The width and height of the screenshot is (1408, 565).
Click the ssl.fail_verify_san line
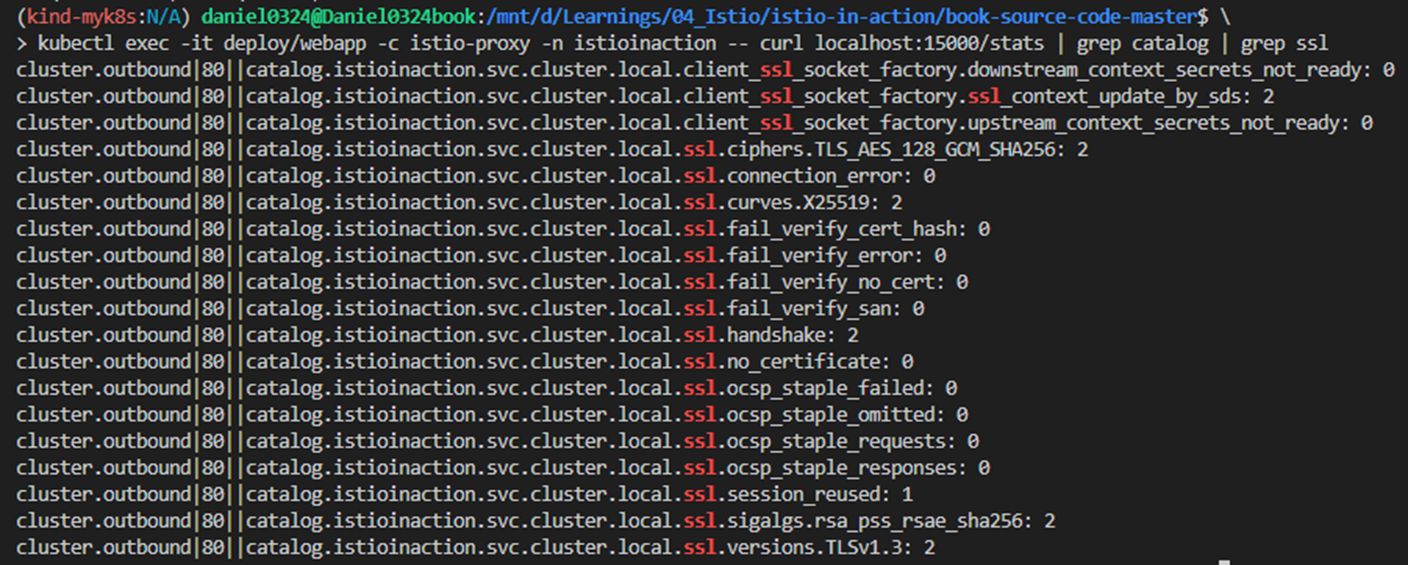click(470, 309)
